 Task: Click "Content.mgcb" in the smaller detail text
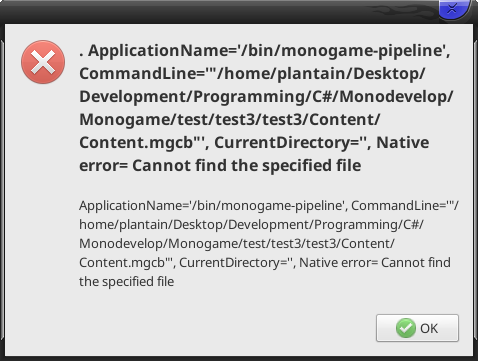click(122, 263)
